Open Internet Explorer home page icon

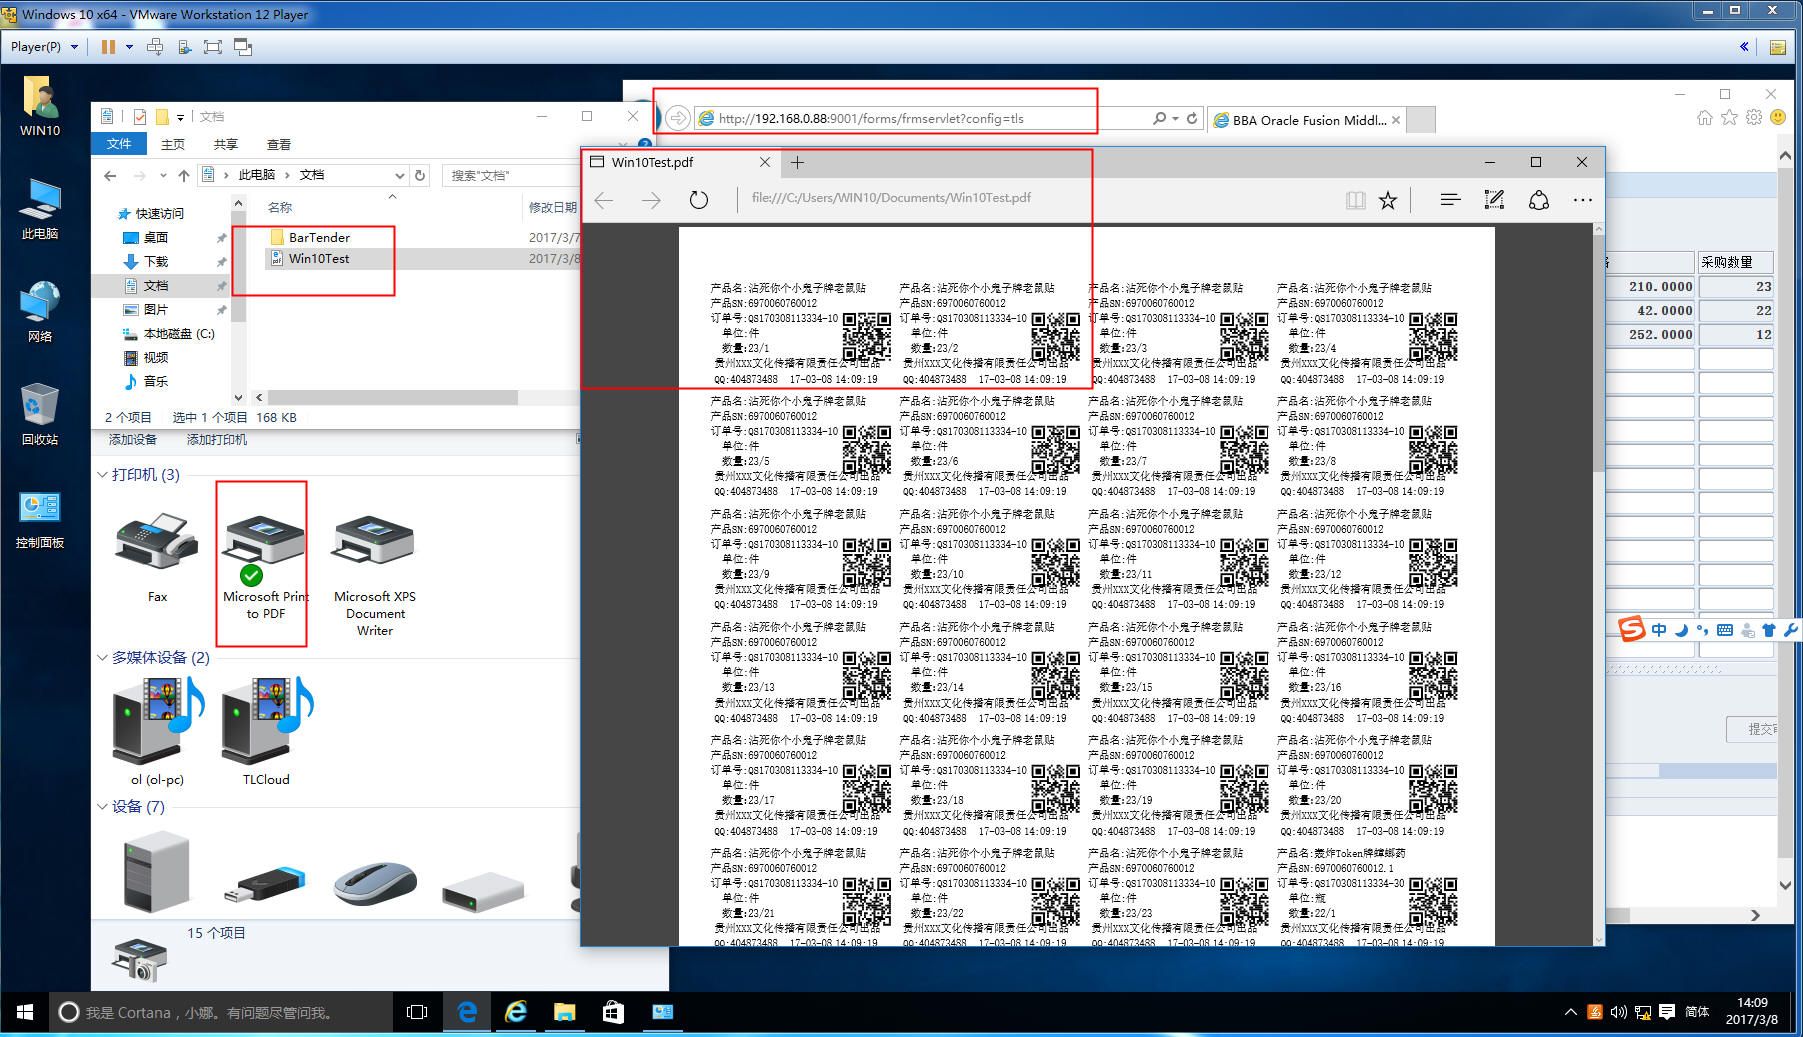tap(1705, 118)
